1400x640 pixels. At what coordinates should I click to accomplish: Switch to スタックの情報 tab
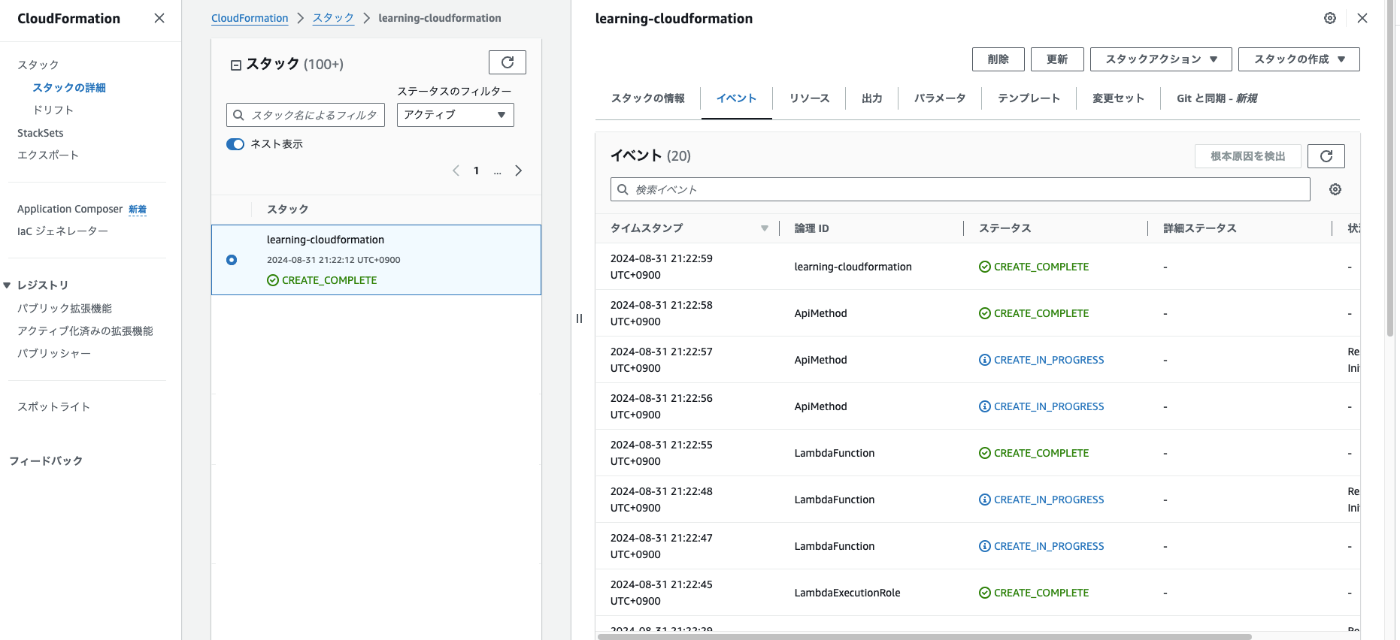tap(648, 99)
